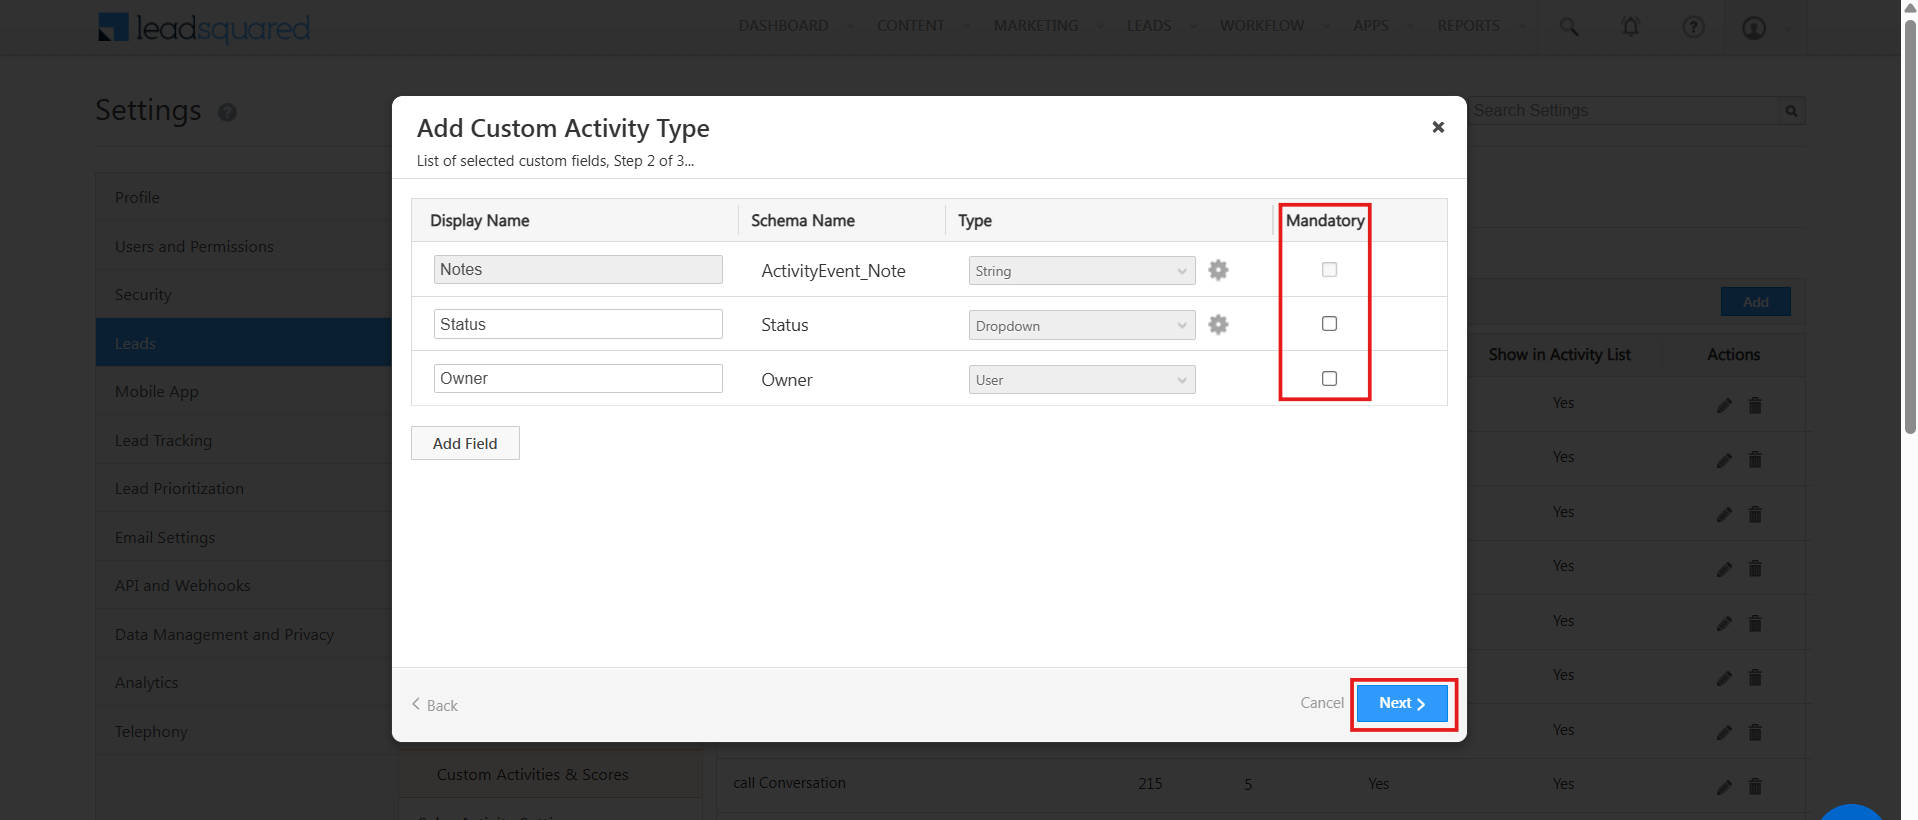The image size is (1918, 820).
Task: Open the Dropdown type selector for Status
Action: pos(1082,326)
